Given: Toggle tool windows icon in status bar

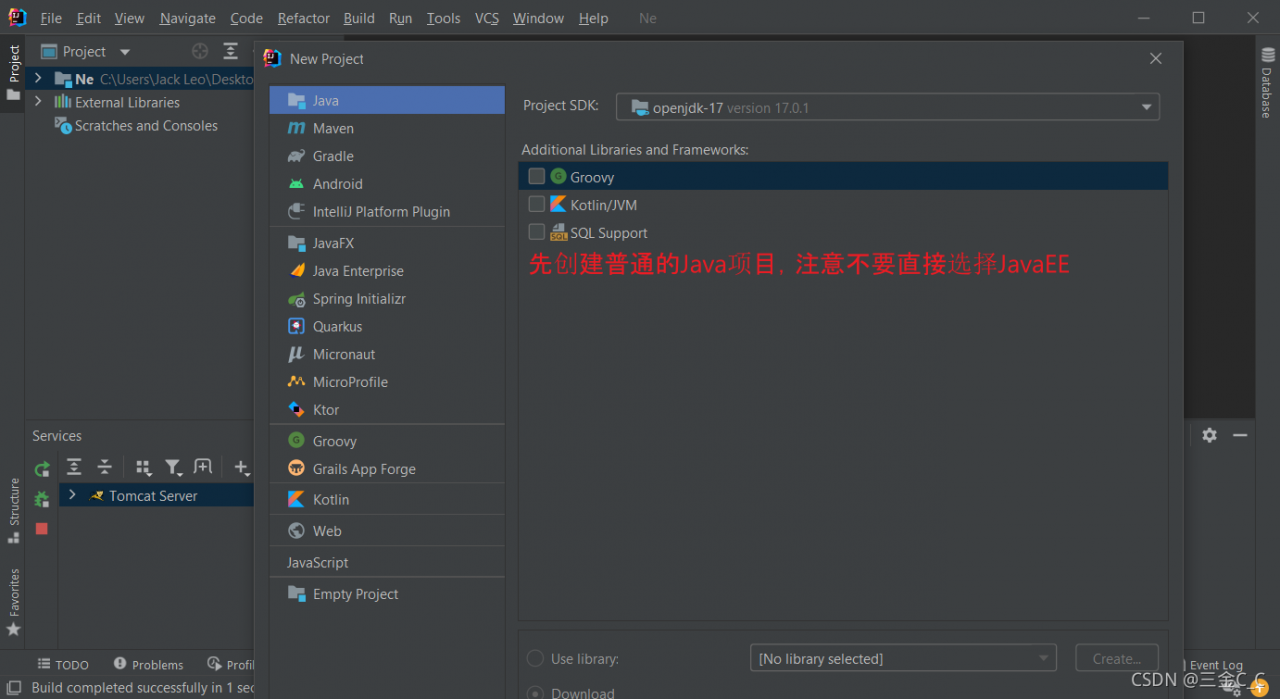Looking at the screenshot, I should (14, 687).
